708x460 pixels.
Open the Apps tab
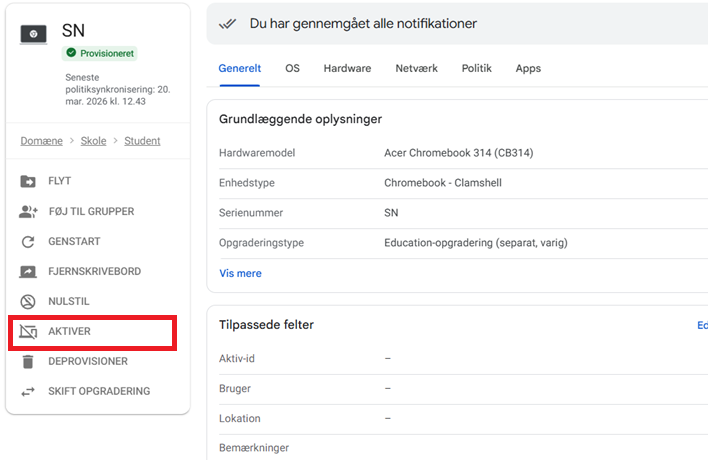click(528, 68)
